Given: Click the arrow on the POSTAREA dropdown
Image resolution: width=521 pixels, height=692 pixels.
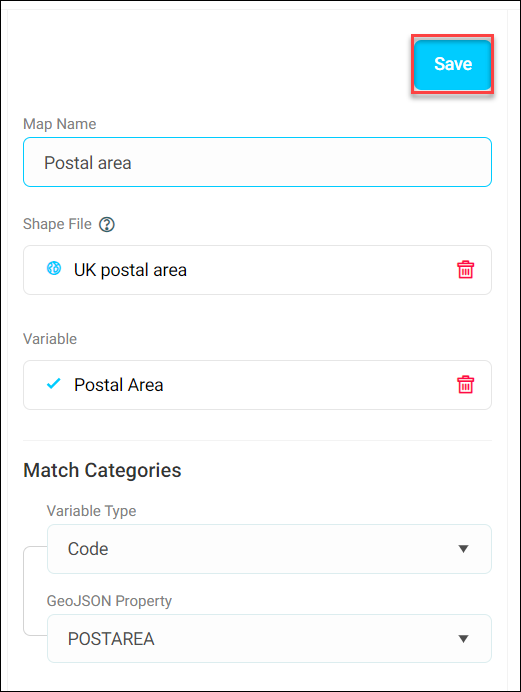Looking at the screenshot, I should [463, 639].
